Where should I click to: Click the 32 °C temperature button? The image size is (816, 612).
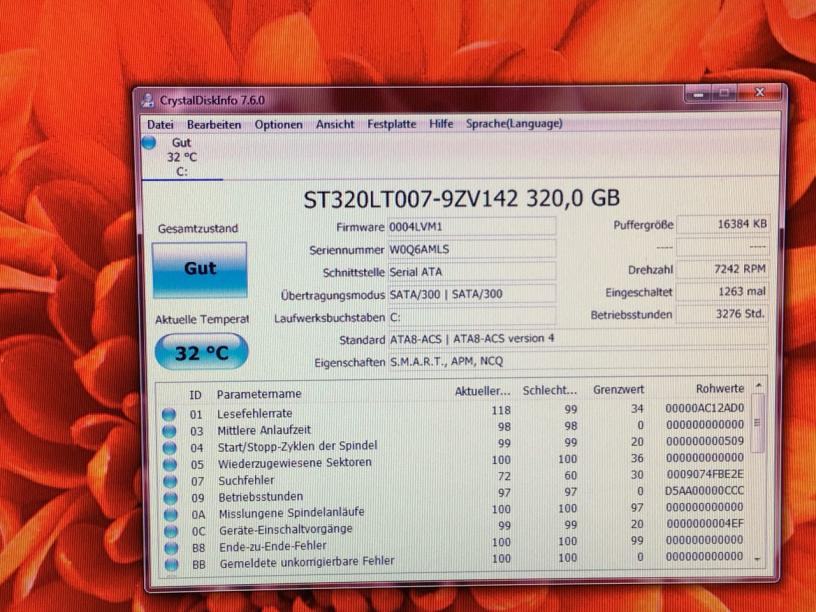coord(201,352)
